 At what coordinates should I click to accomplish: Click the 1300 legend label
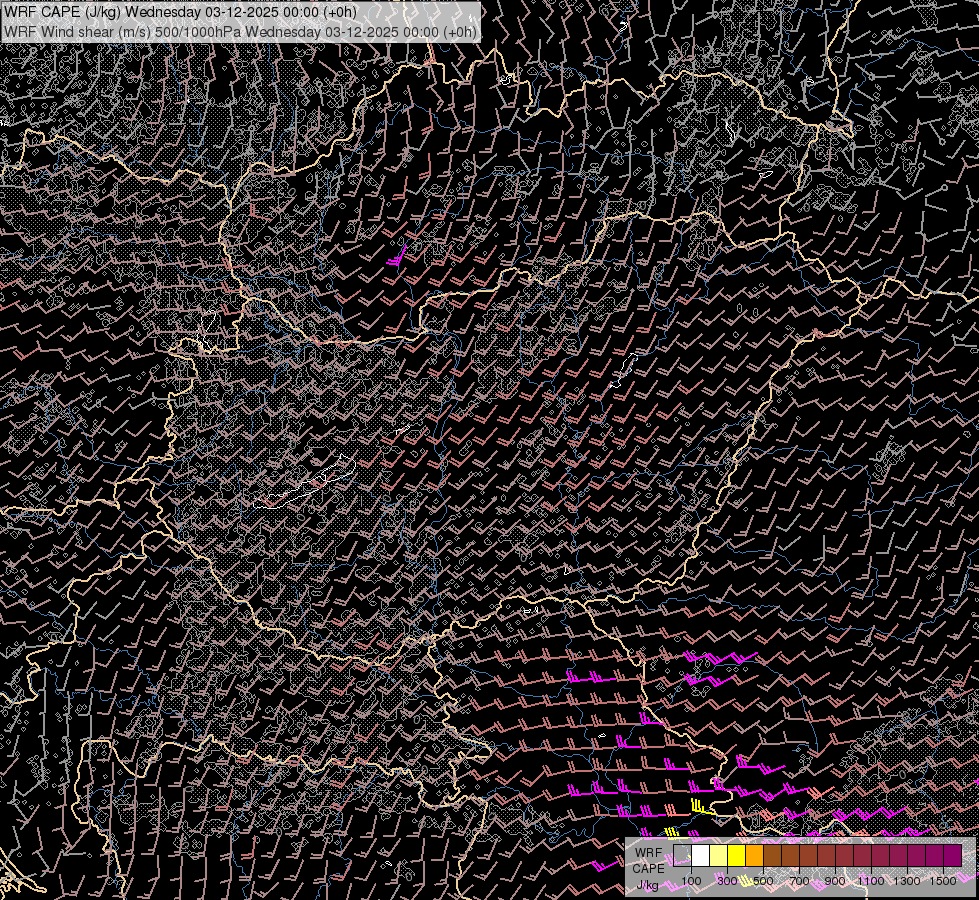point(907,881)
